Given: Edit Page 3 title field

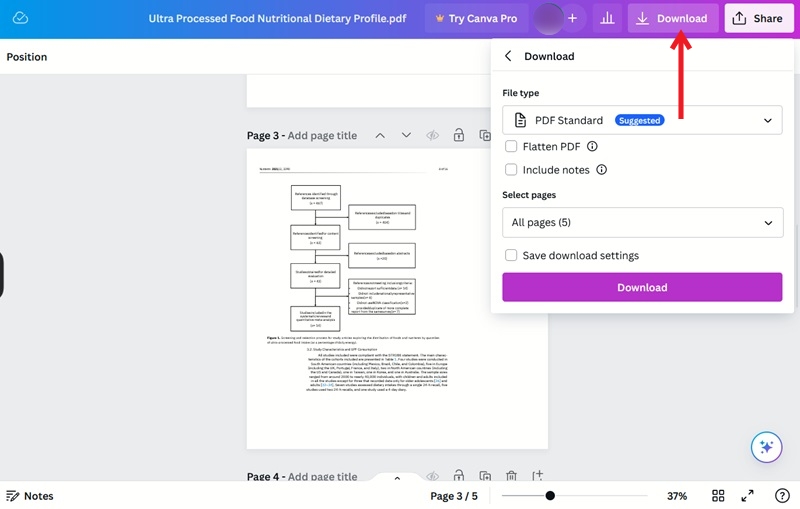Looking at the screenshot, I should point(322,136).
